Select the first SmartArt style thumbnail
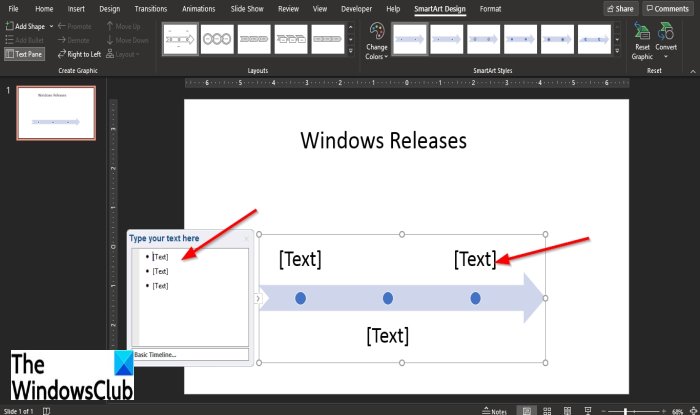The image size is (700, 415). coord(410,39)
